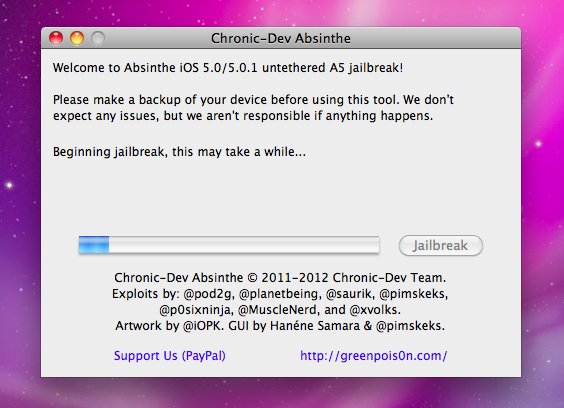Click the copyright 2011-2012 Chronic-Dev Team line

click(280, 278)
